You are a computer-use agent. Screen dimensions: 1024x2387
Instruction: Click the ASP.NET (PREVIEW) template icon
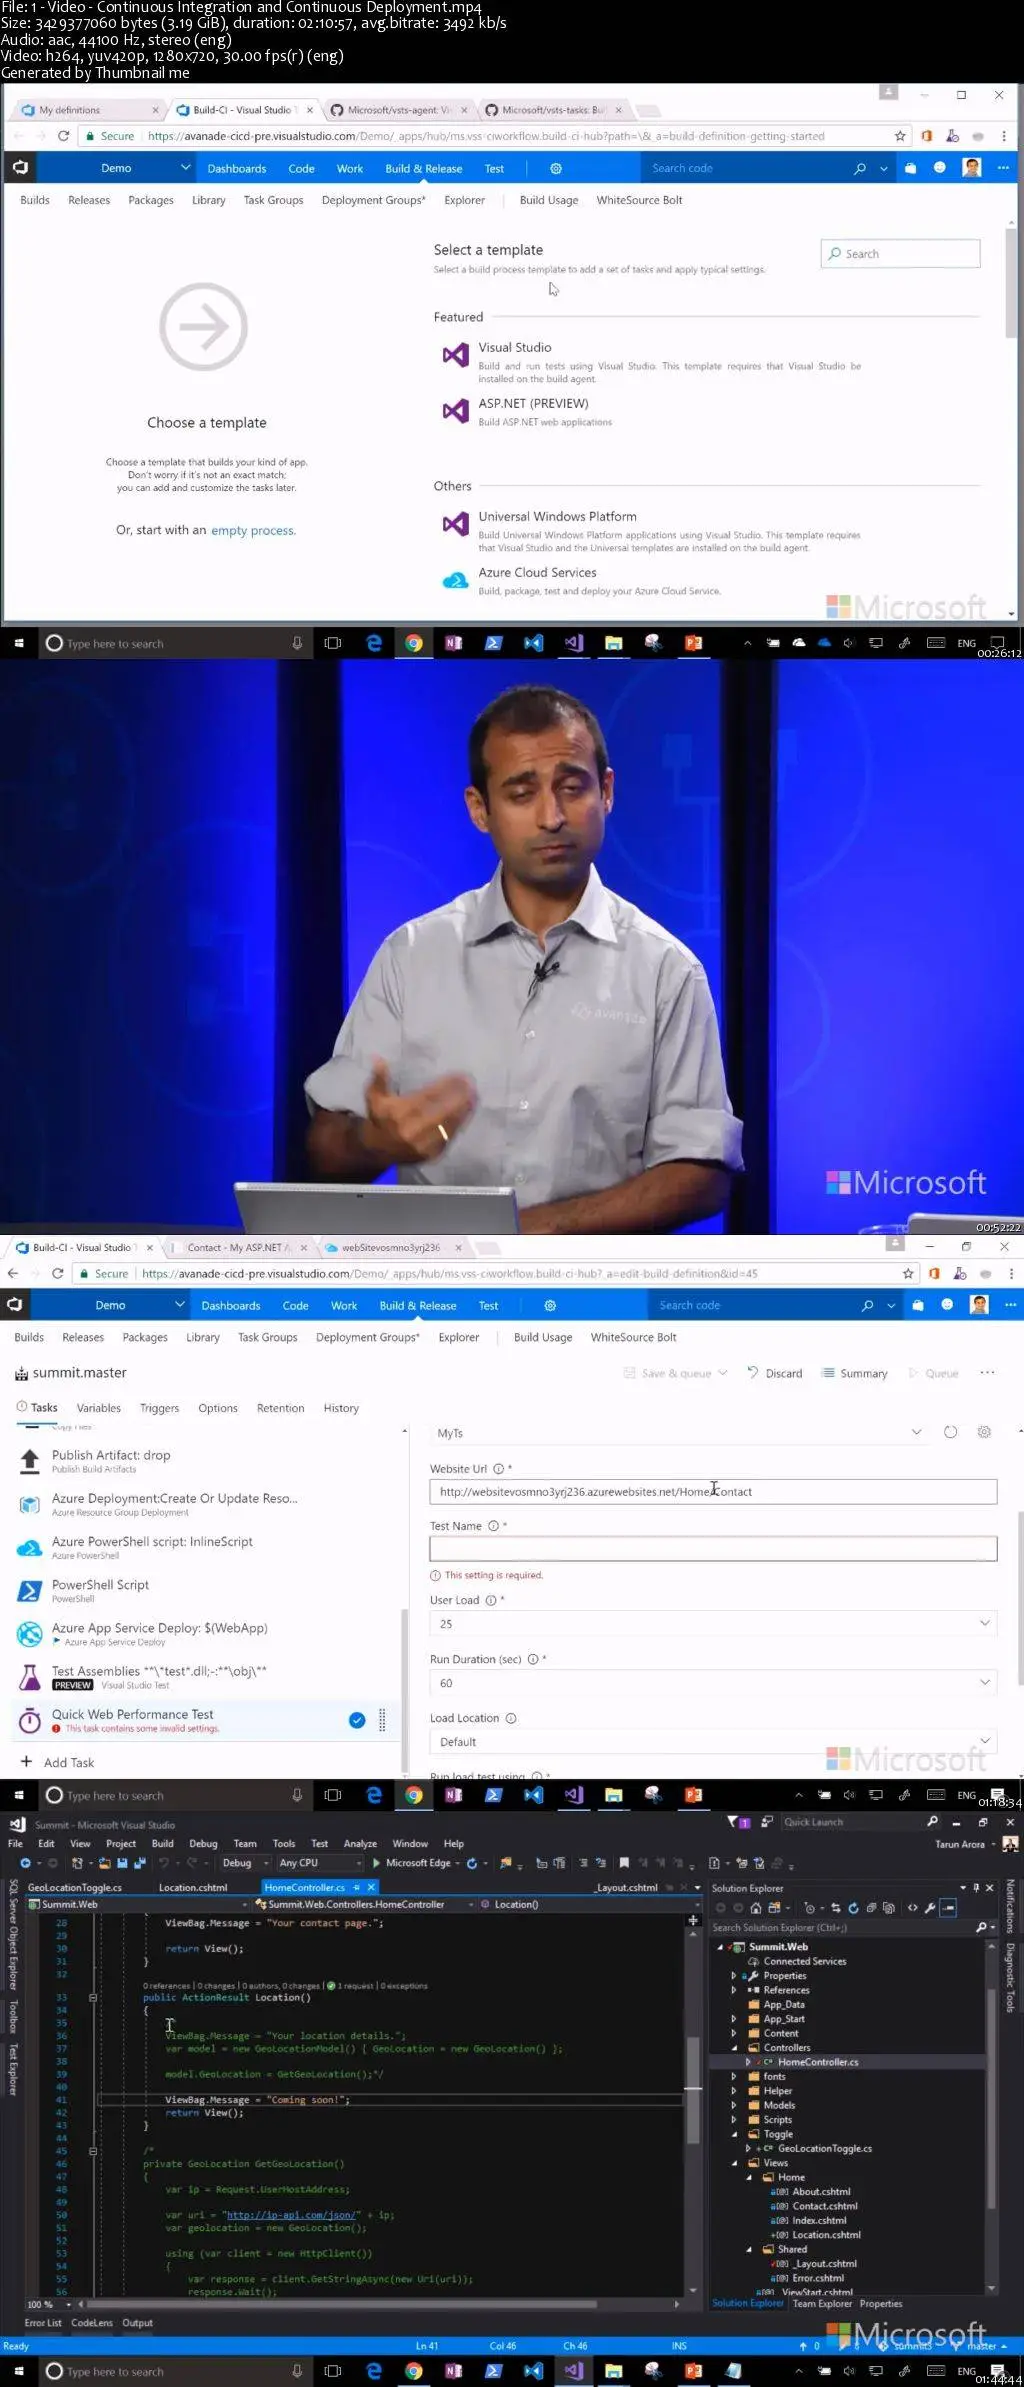[455, 411]
